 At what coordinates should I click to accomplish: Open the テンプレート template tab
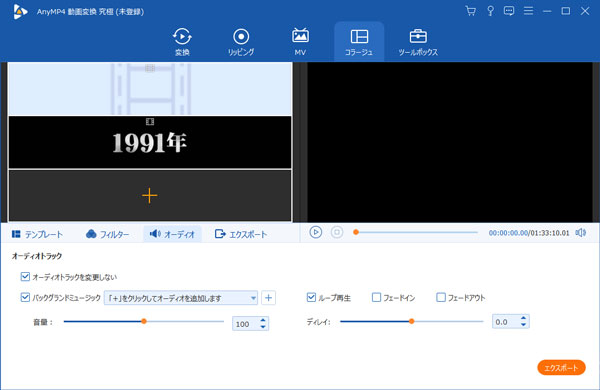[37, 234]
